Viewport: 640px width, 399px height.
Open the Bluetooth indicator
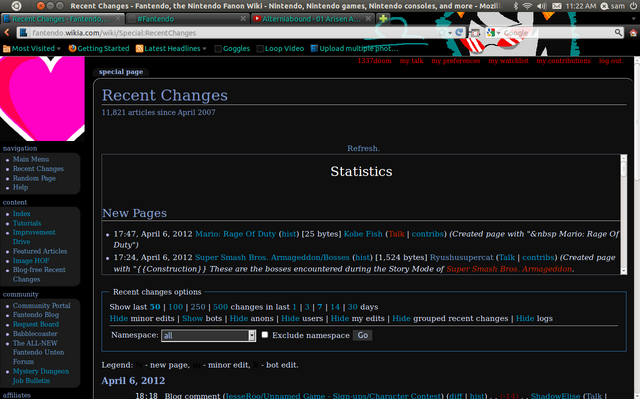pos(516,6)
